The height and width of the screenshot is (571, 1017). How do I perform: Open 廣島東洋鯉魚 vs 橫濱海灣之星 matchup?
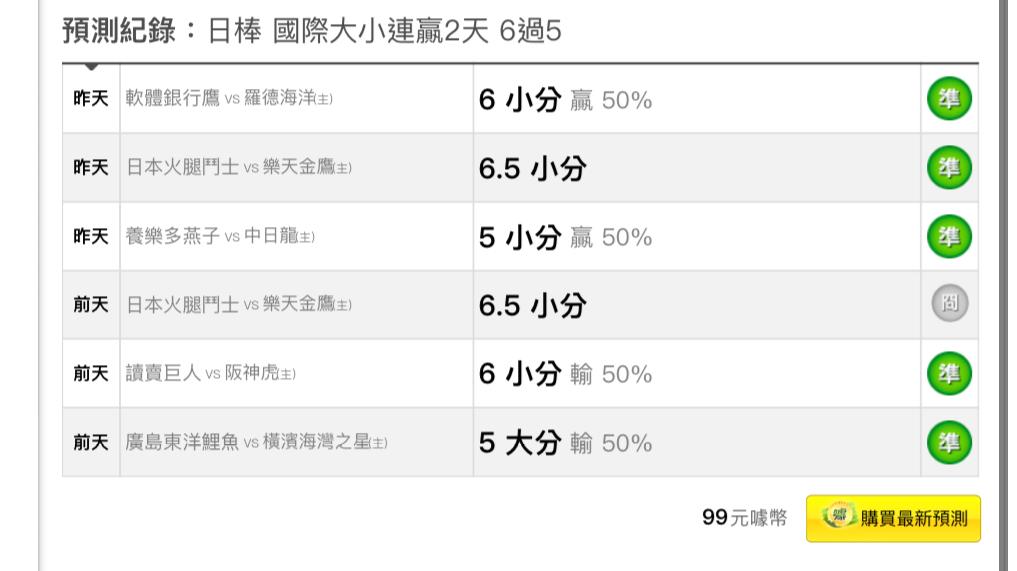(256, 443)
